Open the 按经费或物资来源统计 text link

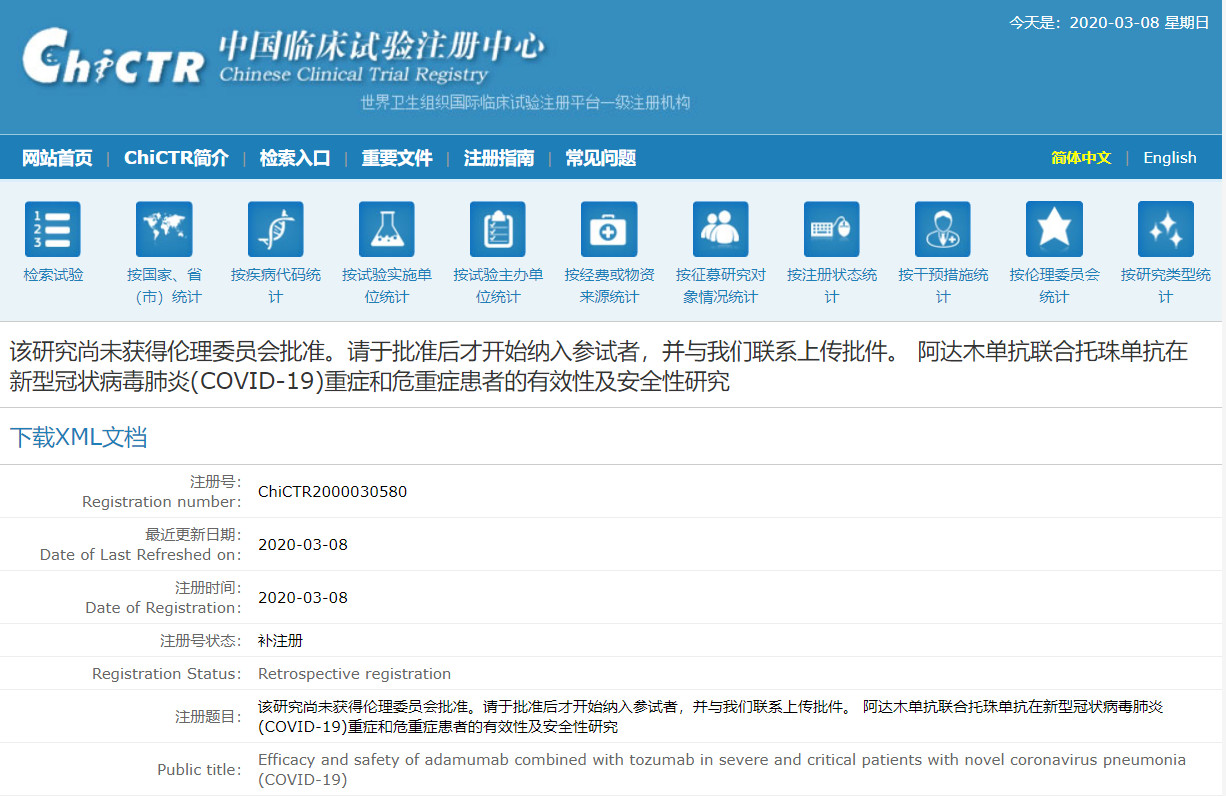pos(609,286)
